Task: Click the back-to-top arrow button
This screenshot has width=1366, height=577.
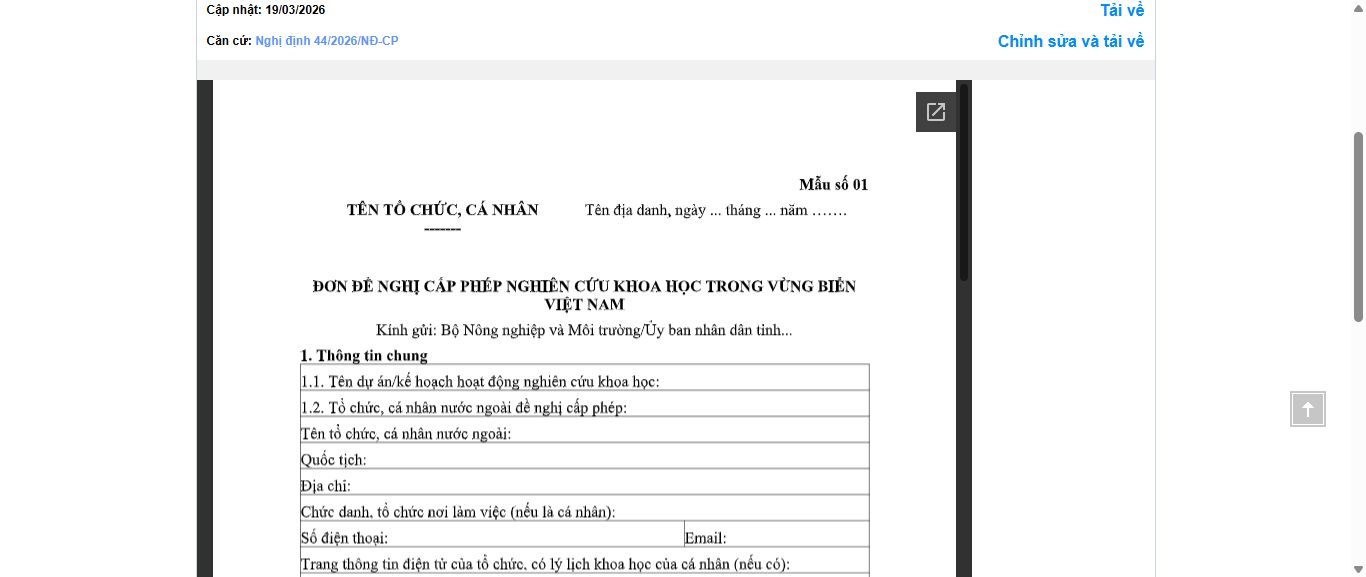Action: pos(1308,409)
